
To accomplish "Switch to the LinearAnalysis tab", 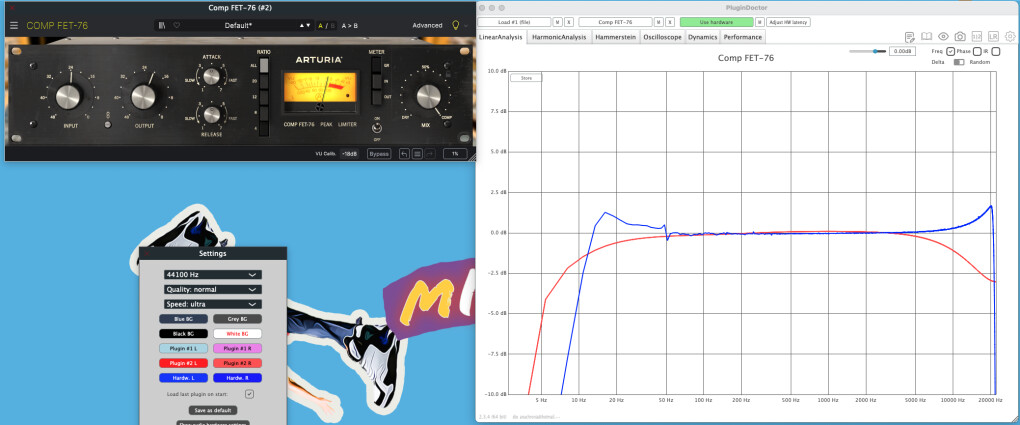I will pos(501,37).
